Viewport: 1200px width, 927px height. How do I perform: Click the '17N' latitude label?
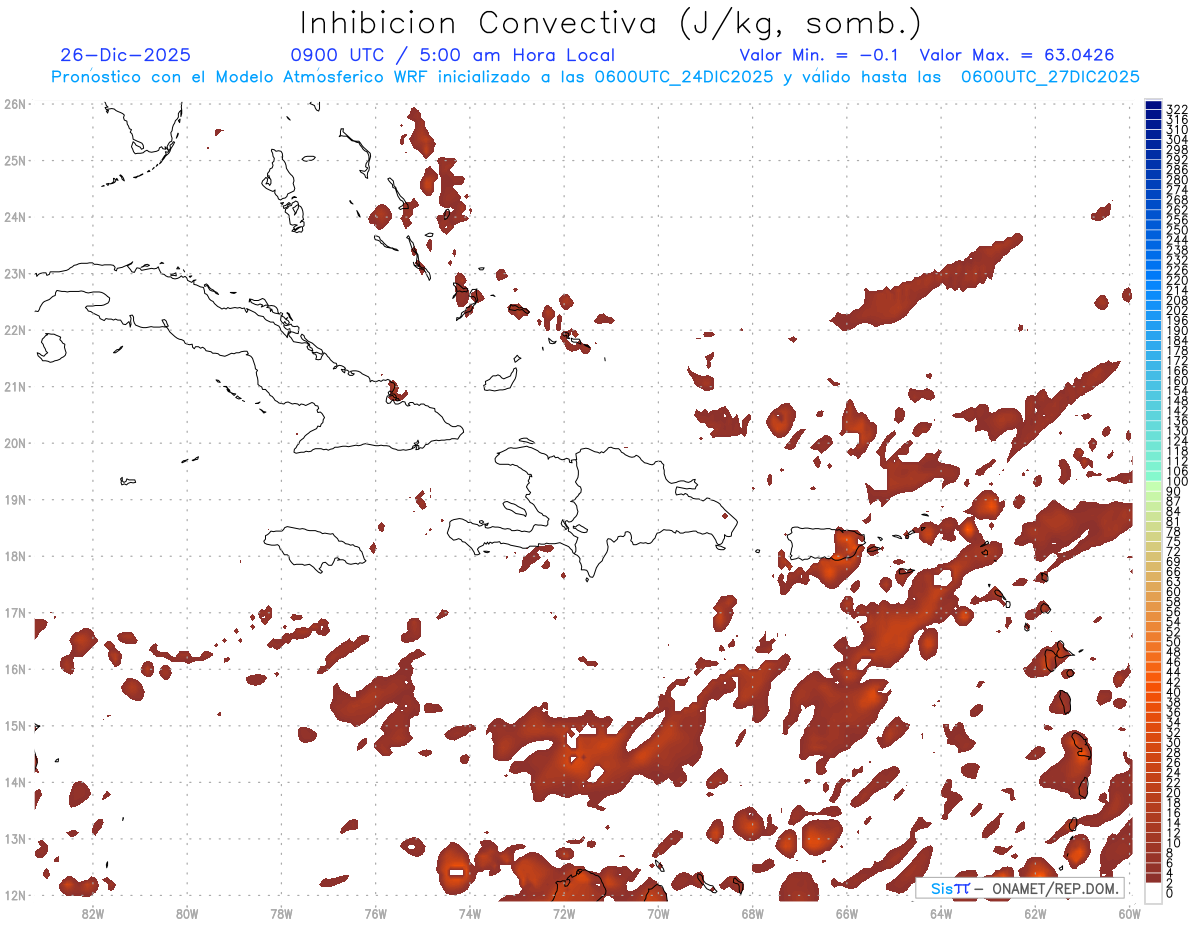14,612
